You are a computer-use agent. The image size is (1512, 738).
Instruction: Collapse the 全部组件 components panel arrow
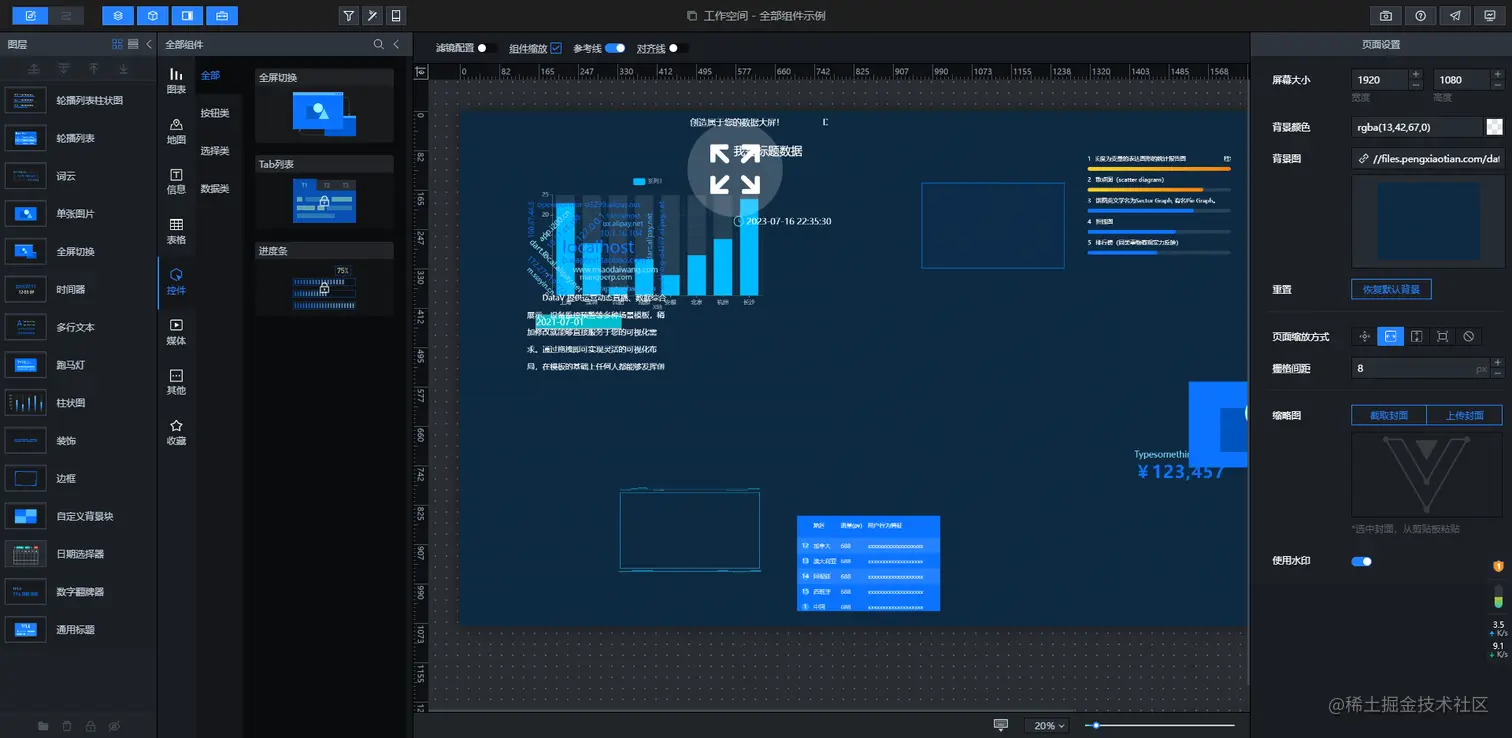click(x=396, y=44)
